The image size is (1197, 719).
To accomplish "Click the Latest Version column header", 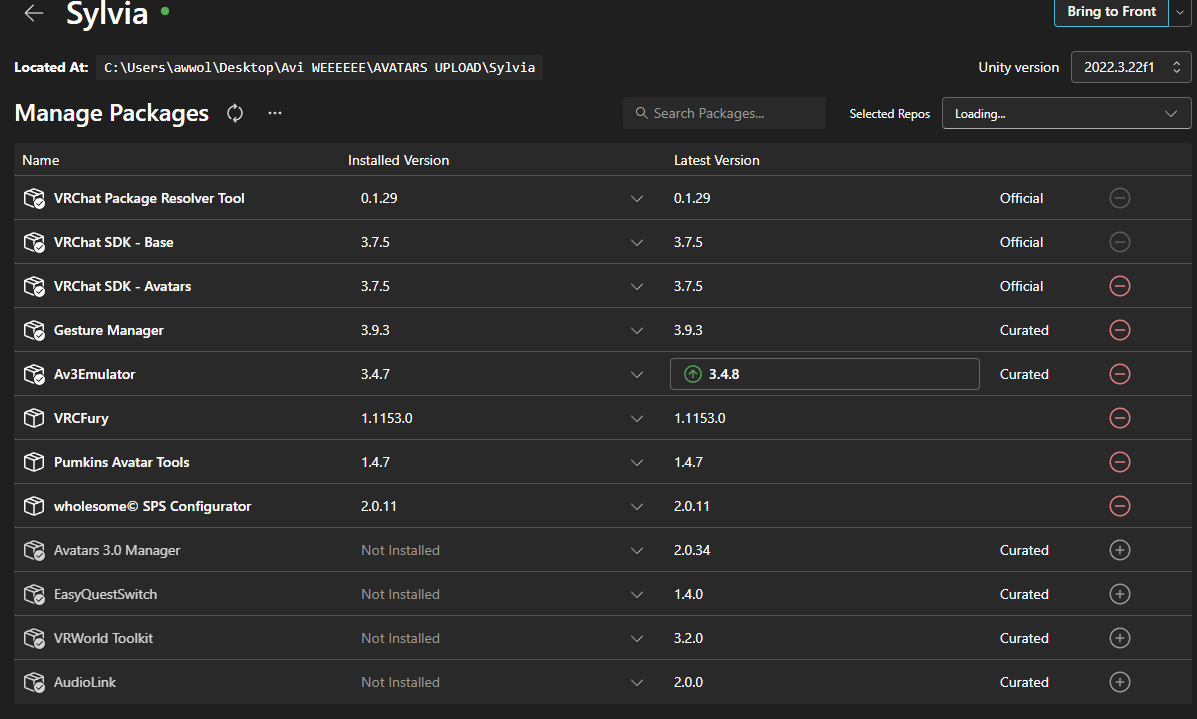I will pos(717,160).
